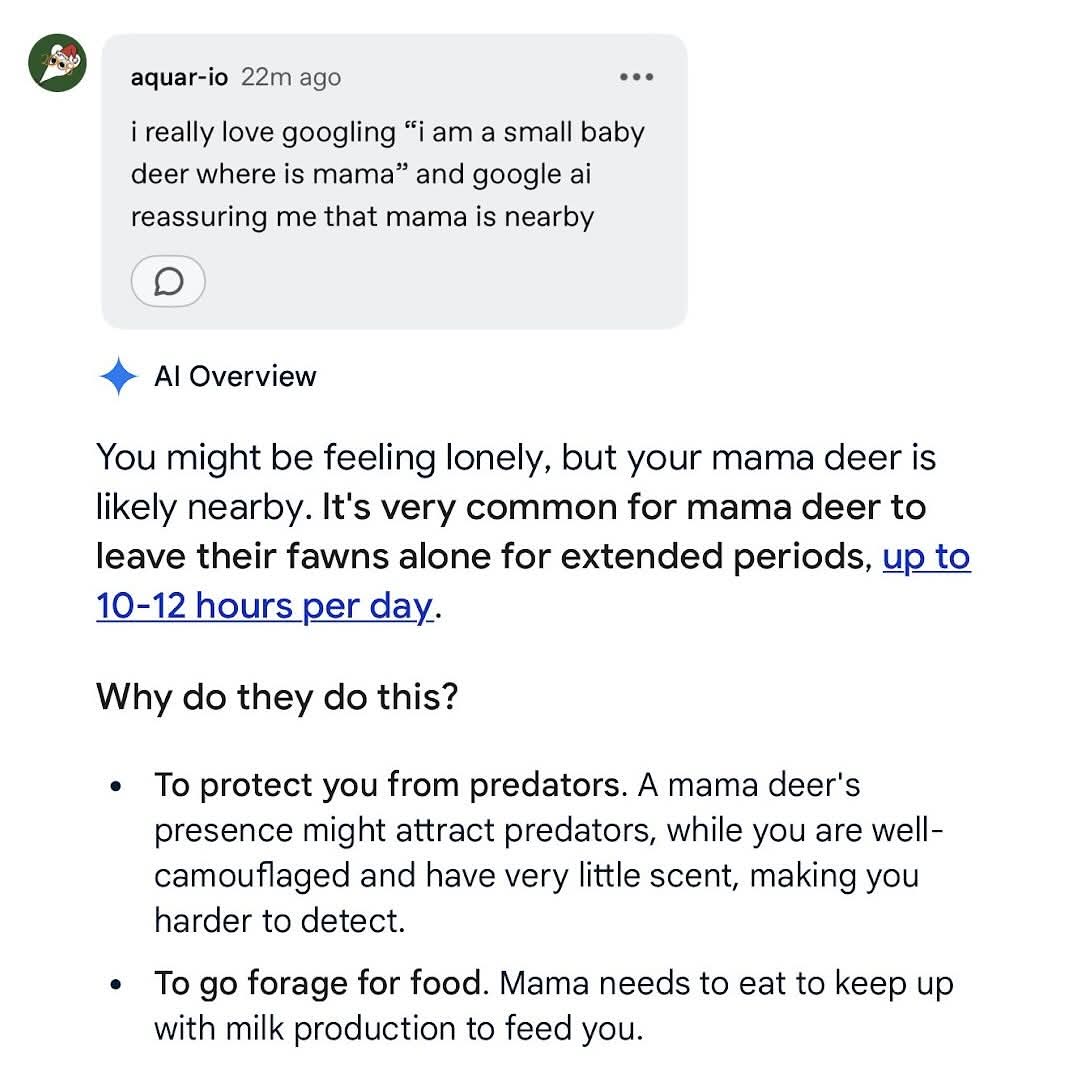Click the gray post card background
The width and height of the screenshot is (1080, 1080).
(x=394, y=181)
